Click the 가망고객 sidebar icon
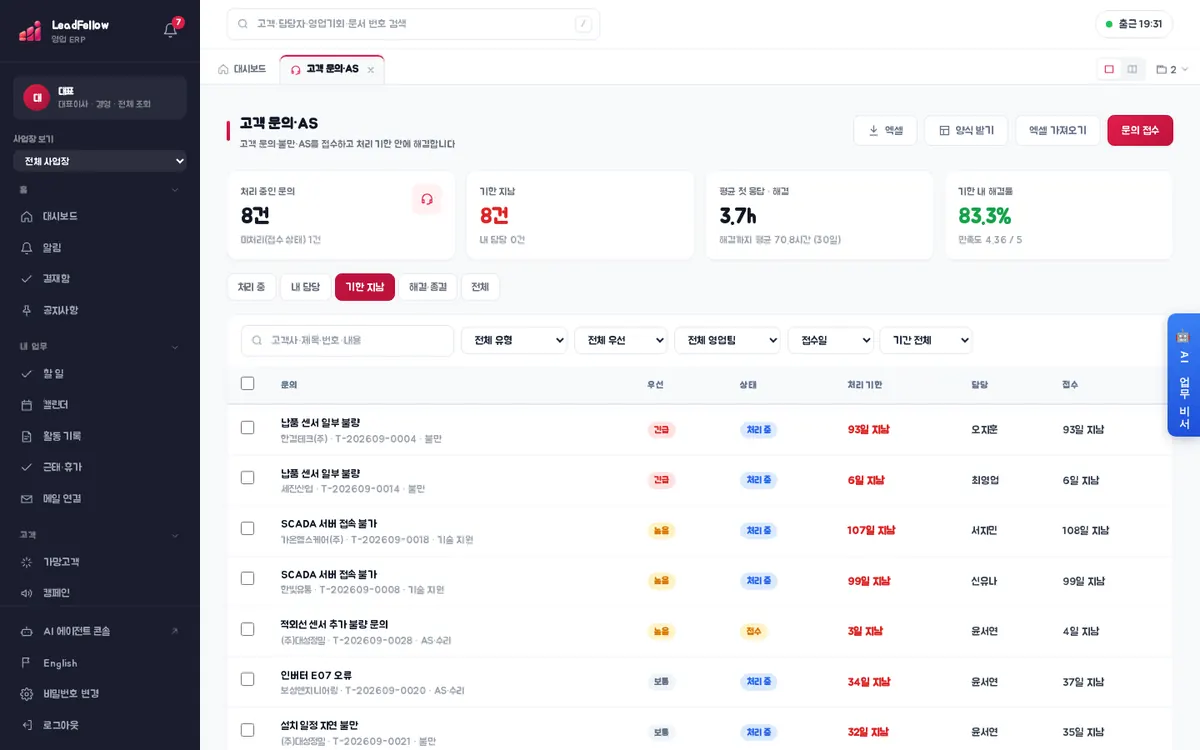Screen dimensions: 1200x750 point(27,562)
